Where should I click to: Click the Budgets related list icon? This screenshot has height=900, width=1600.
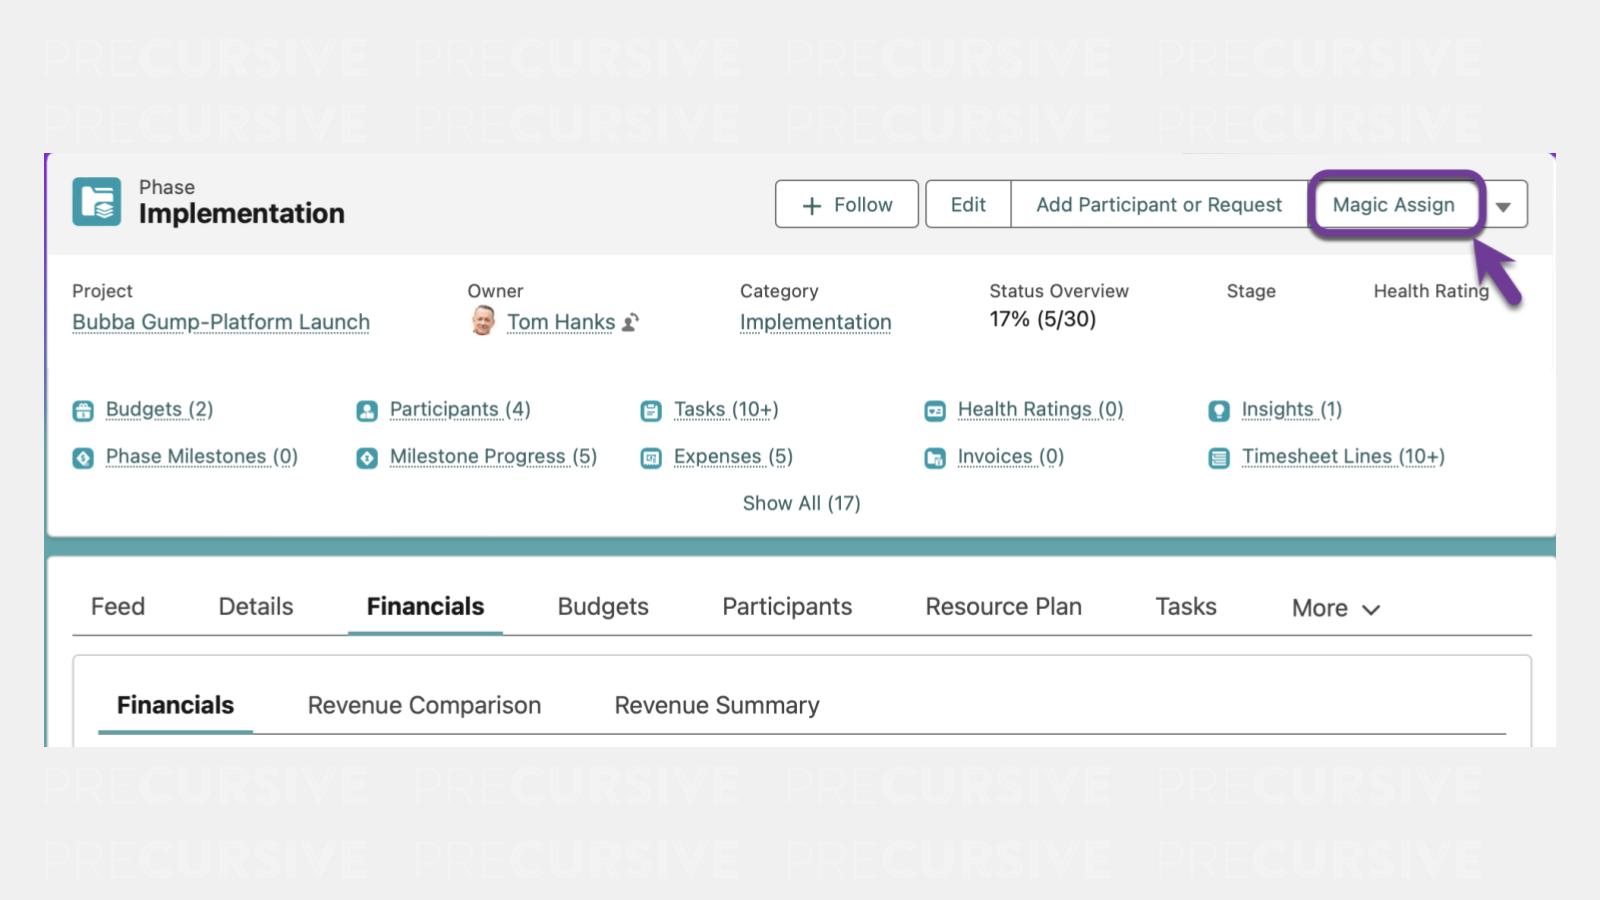[83, 411]
